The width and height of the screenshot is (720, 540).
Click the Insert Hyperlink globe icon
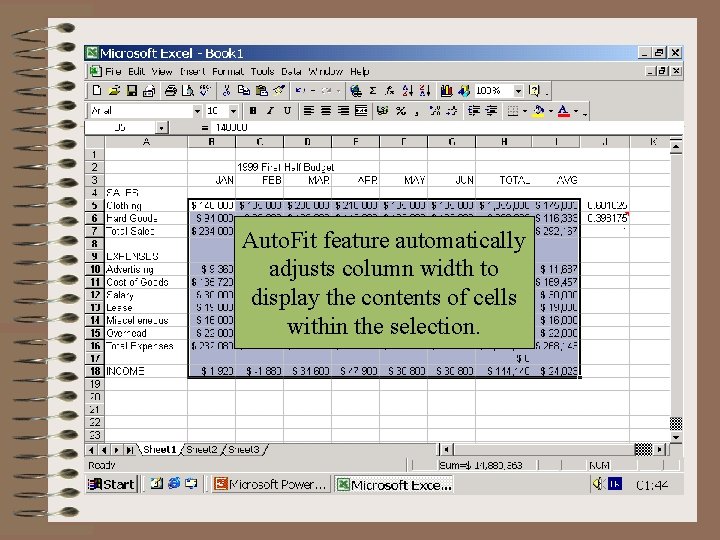click(x=355, y=90)
